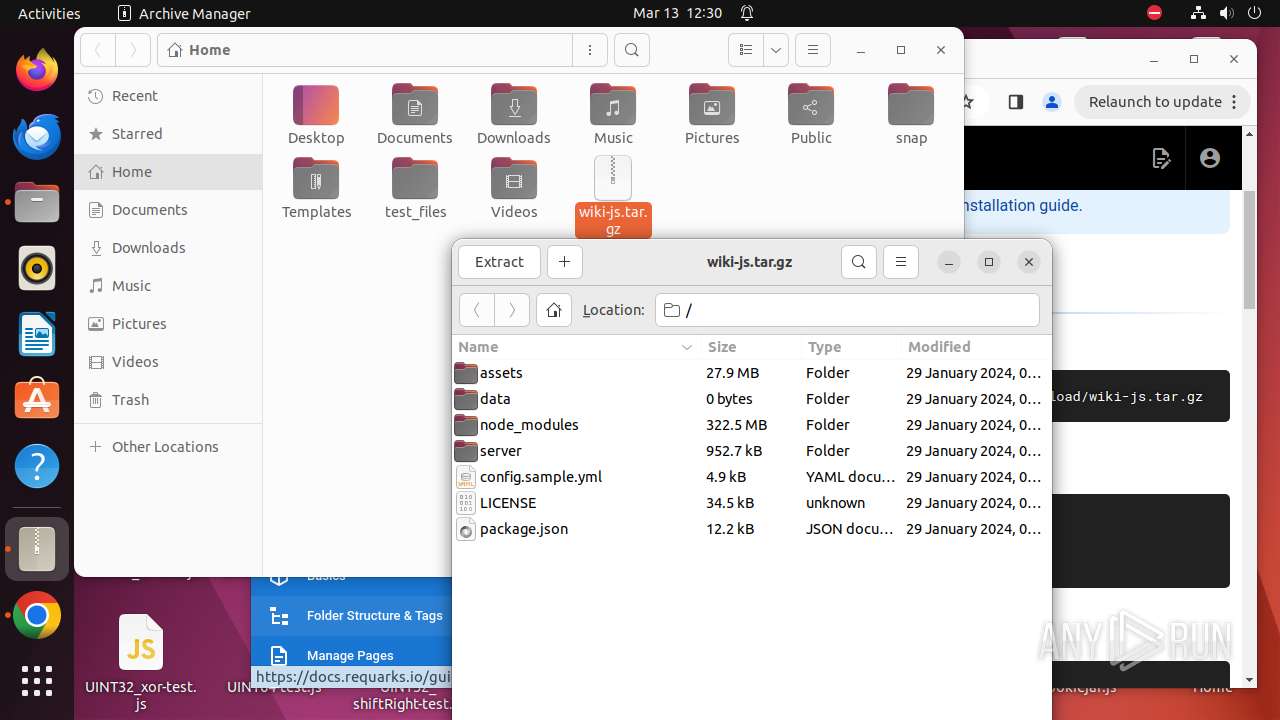This screenshot has width=1280, height=720.
Task: Select Desktop folder icon
Action: click(316, 106)
